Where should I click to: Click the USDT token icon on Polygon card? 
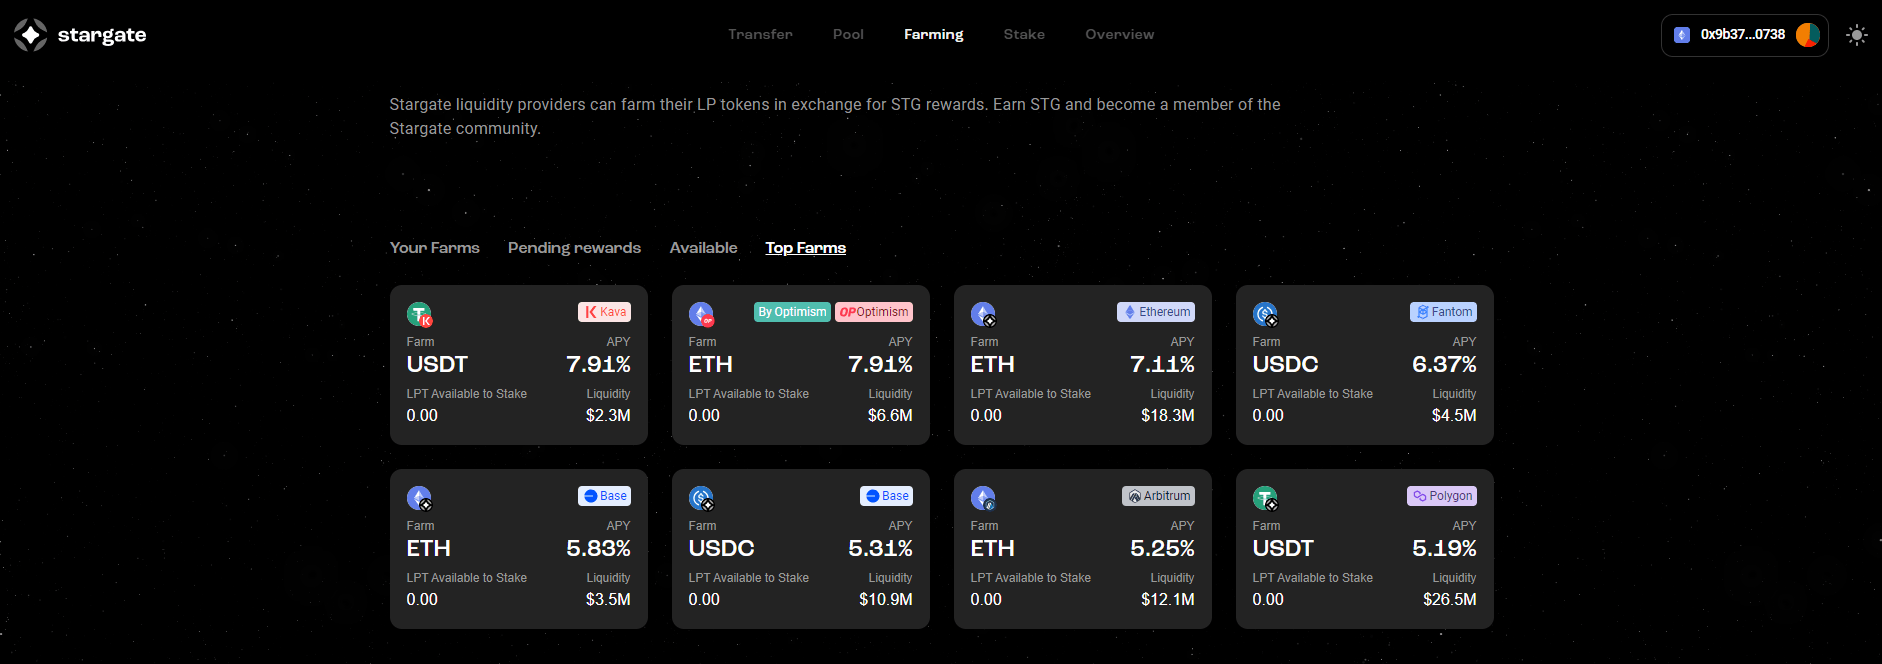tap(1265, 499)
